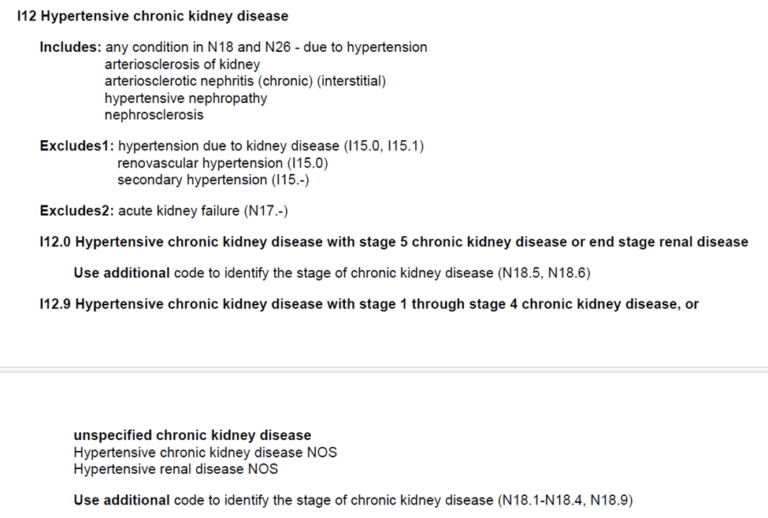This screenshot has height=518, width=768.
Task: Click unspecified chronic kidney disease bold text
Action: (192, 435)
